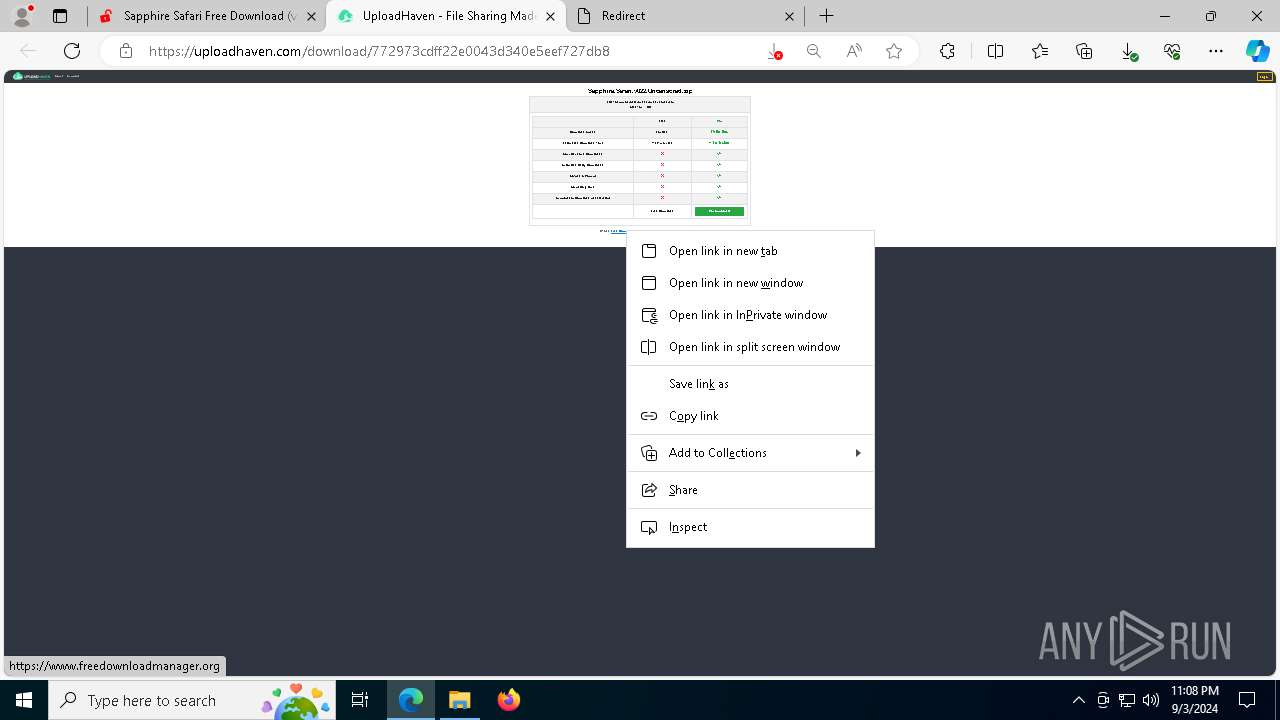1280x720 pixels.
Task: Open the Settings and more menu
Action: [1216, 51]
